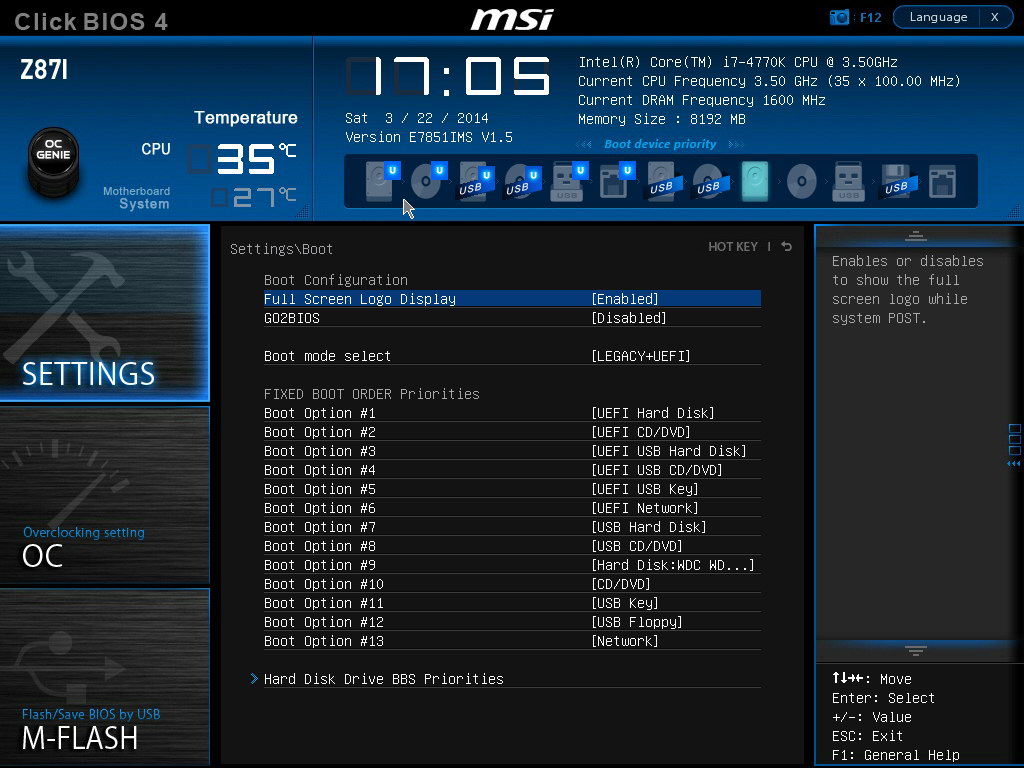
Task: Expand Hard Disk Drive BBS Priorities submenu
Action: click(383, 679)
